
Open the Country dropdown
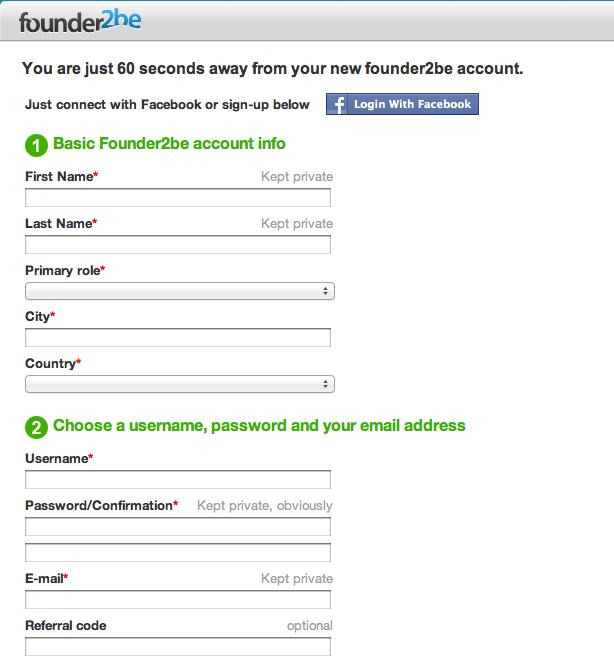pos(180,384)
